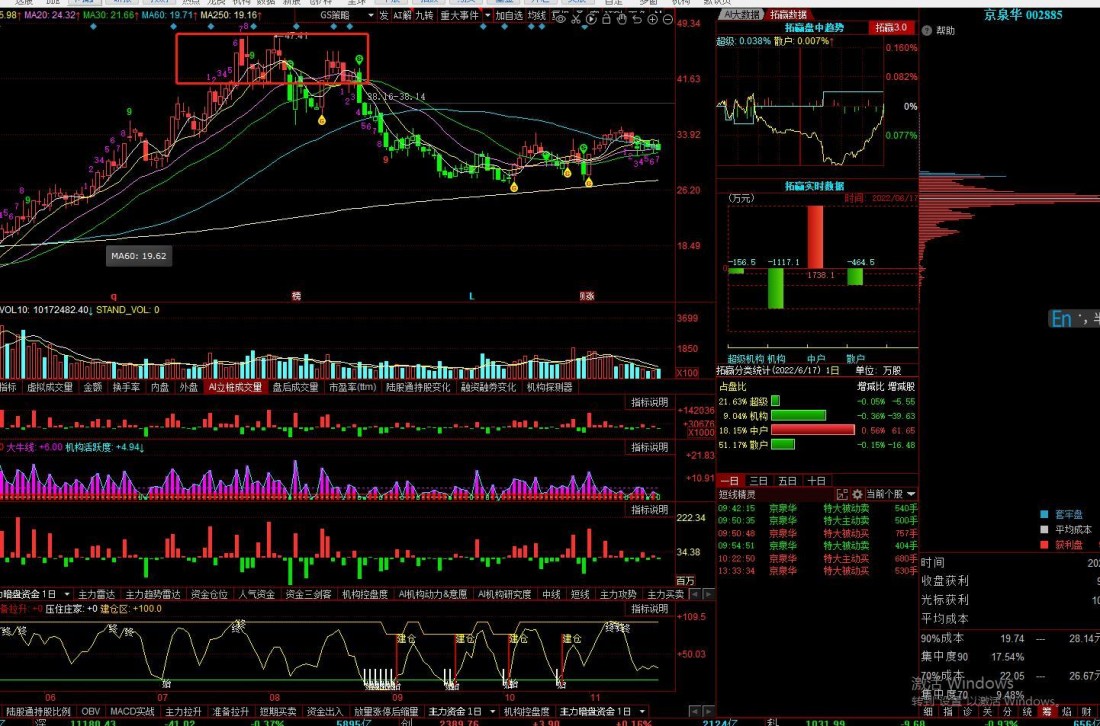Select the hand pan tool icon

click(x=622, y=19)
